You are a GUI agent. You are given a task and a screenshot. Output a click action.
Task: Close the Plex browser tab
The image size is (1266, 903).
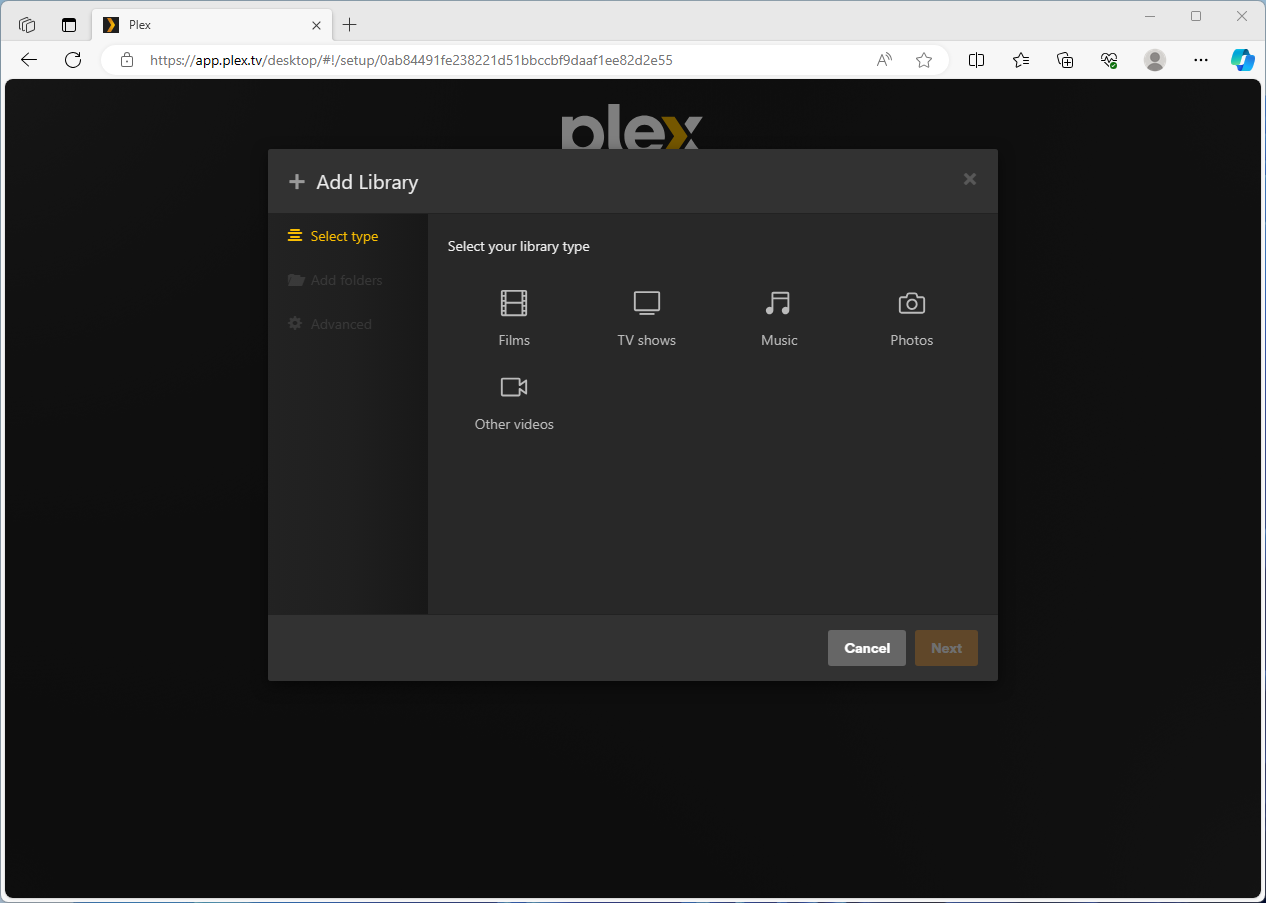(x=316, y=25)
